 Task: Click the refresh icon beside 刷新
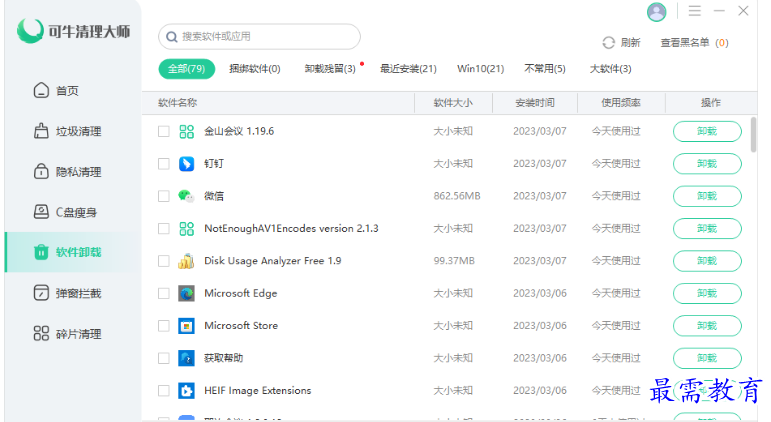click(x=608, y=43)
